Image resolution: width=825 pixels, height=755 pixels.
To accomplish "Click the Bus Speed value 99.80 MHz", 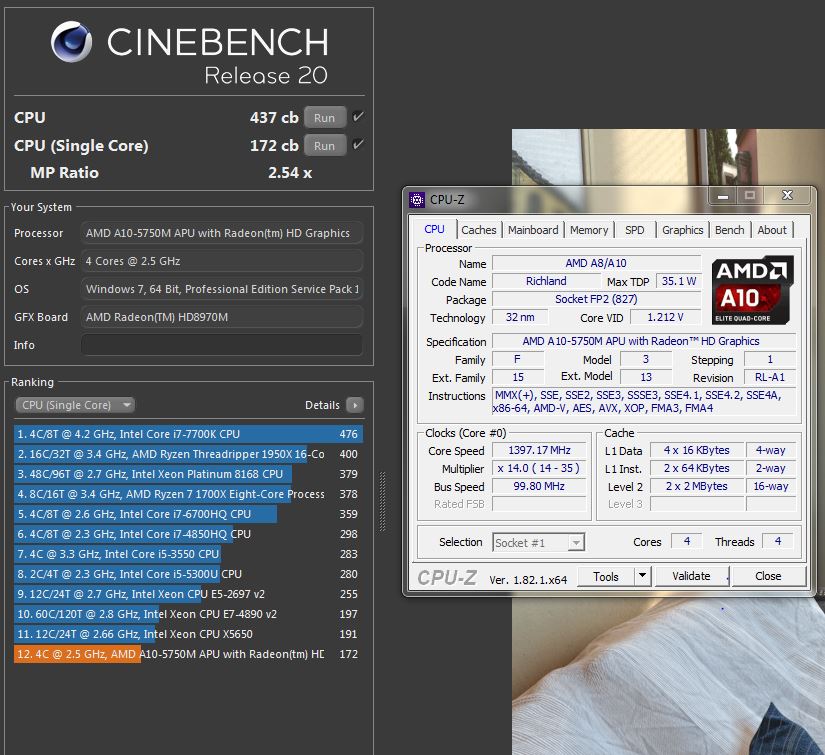I will click(x=539, y=486).
